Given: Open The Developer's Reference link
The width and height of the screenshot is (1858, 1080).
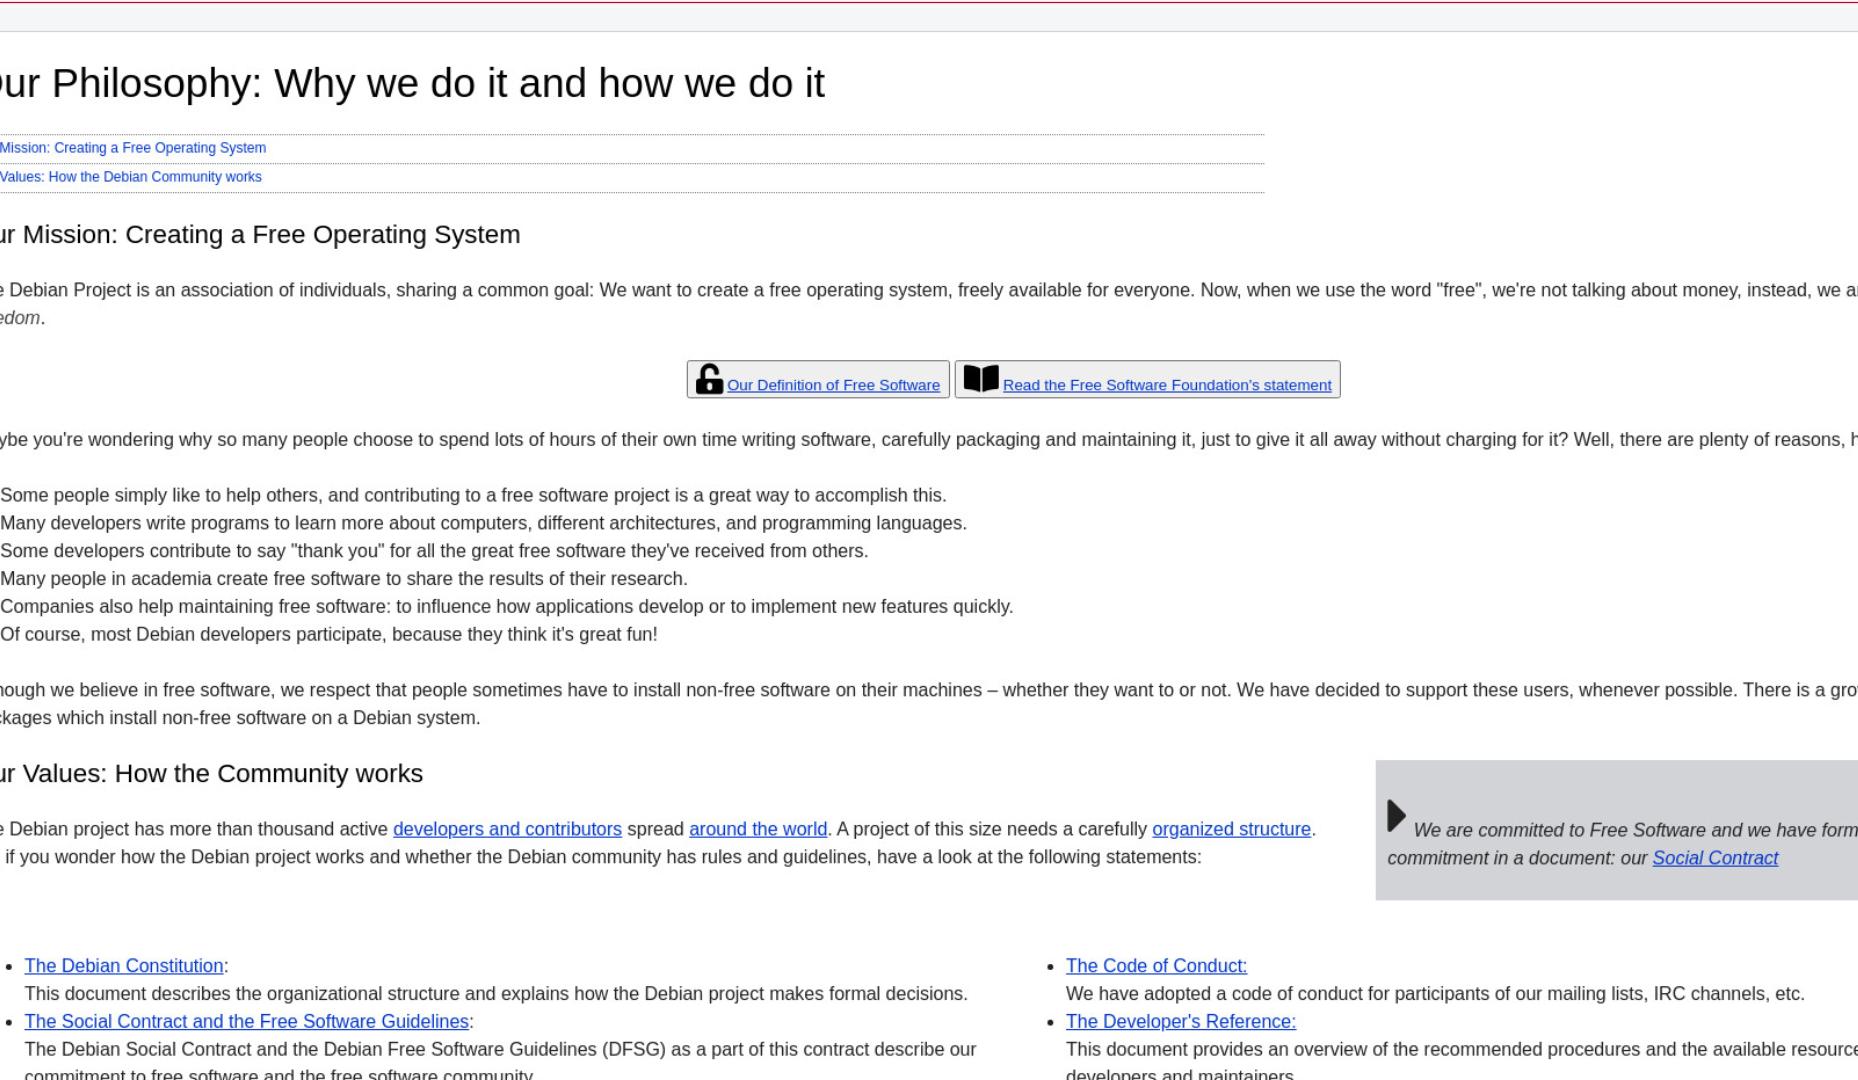Looking at the screenshot, I should [x=1181, y=1021].
